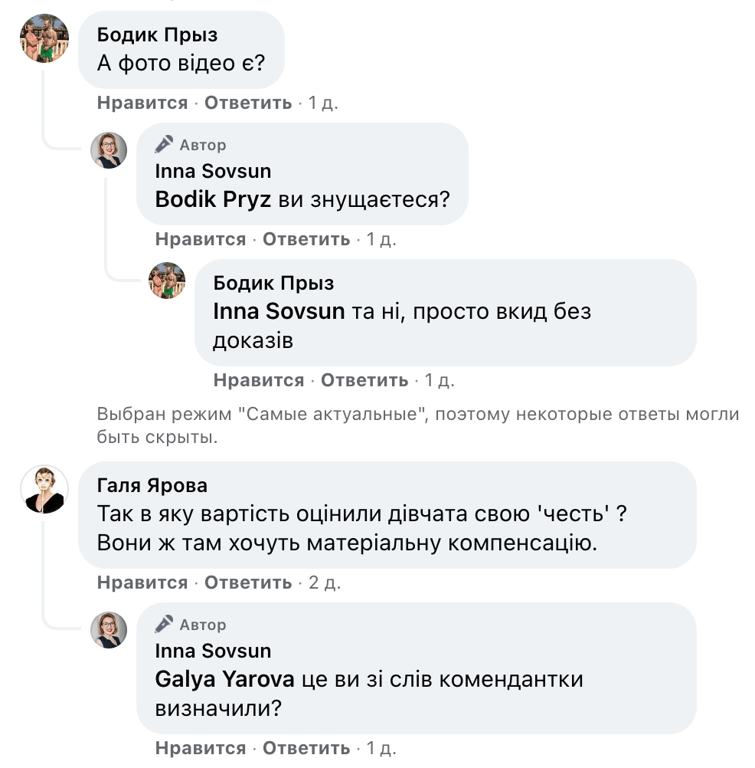
Task: Like the 'А фото відео є?' comment
Action: [x=142, y=103]
